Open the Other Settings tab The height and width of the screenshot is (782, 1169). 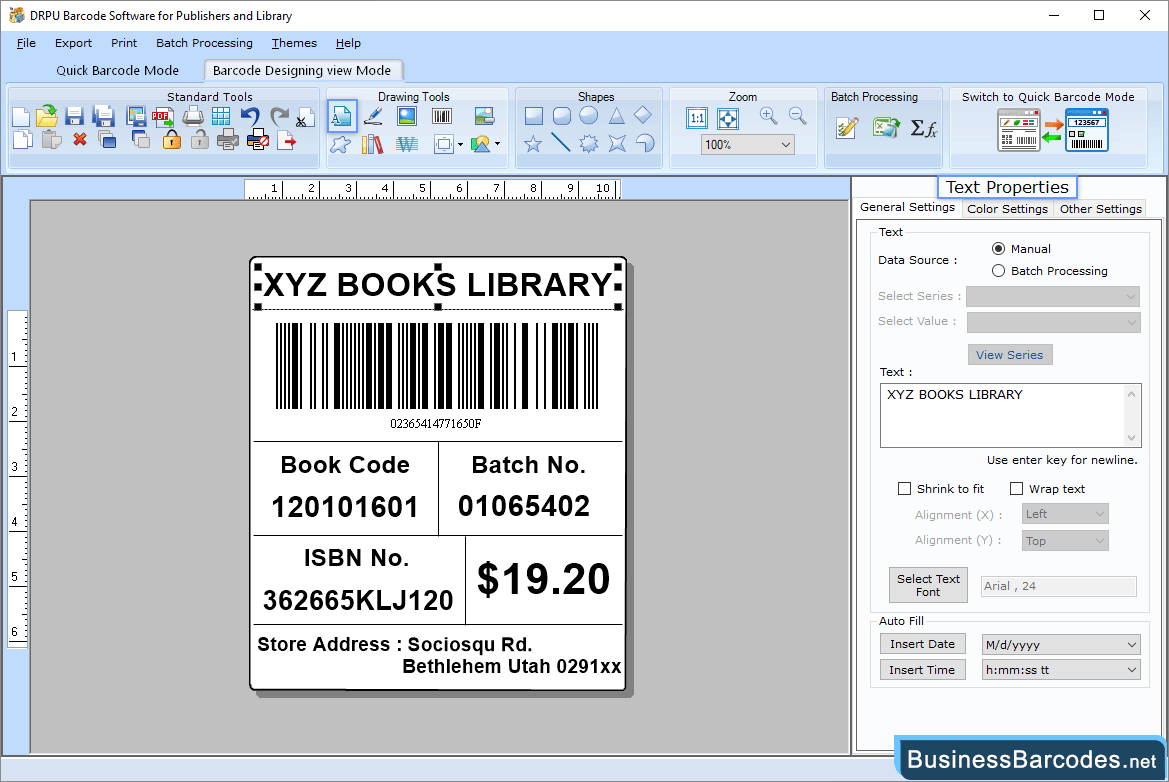coord(1100,209)
